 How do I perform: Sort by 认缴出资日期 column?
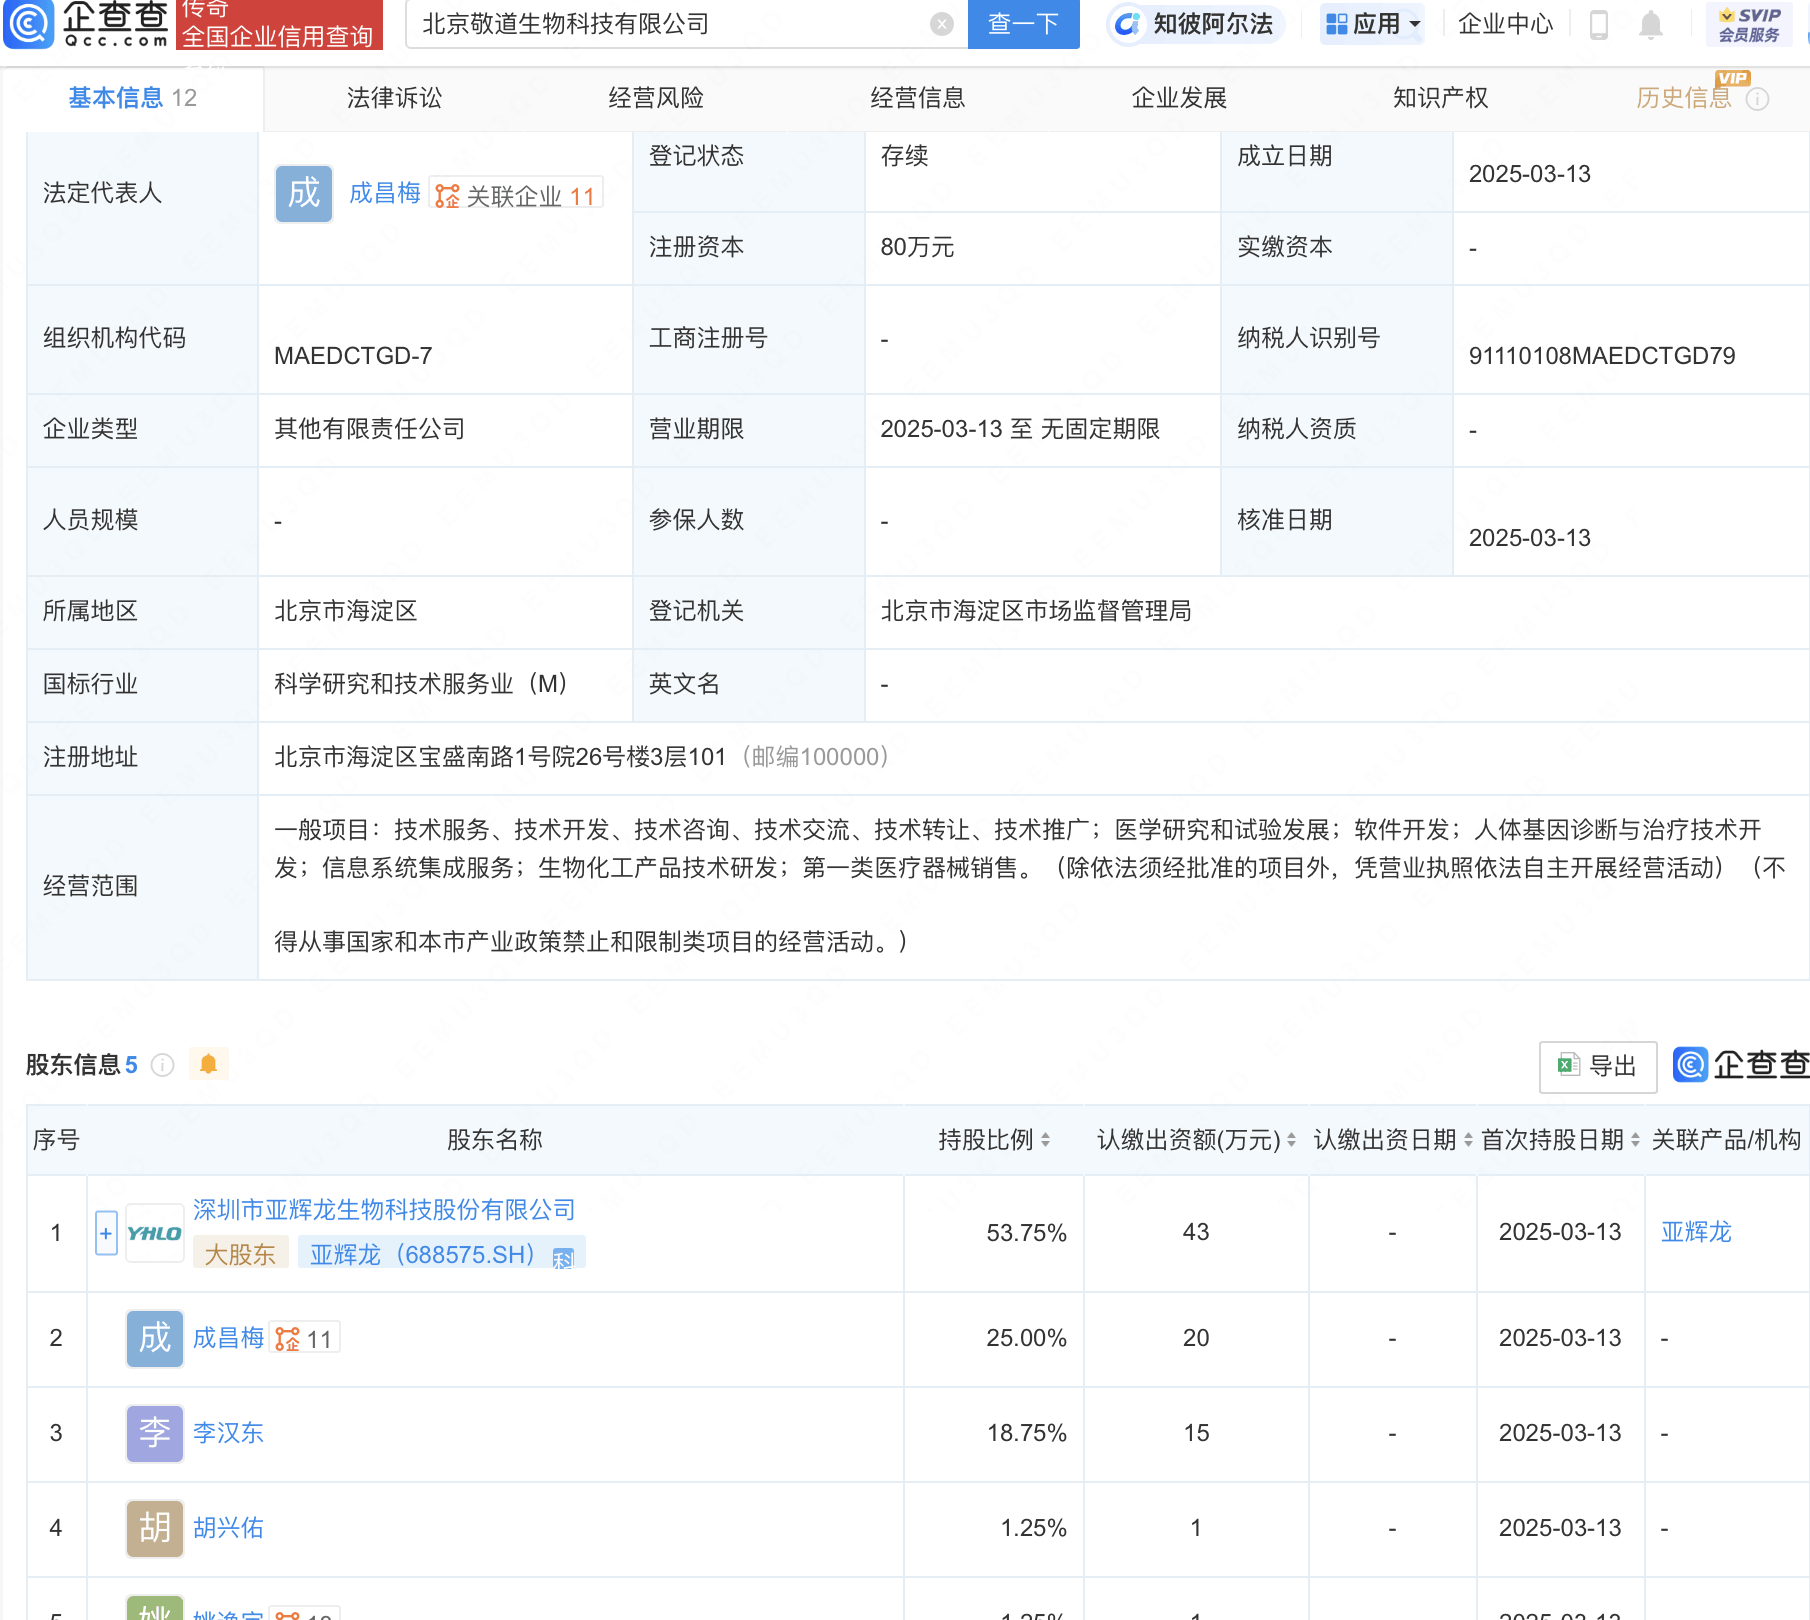[1468, 1139]
